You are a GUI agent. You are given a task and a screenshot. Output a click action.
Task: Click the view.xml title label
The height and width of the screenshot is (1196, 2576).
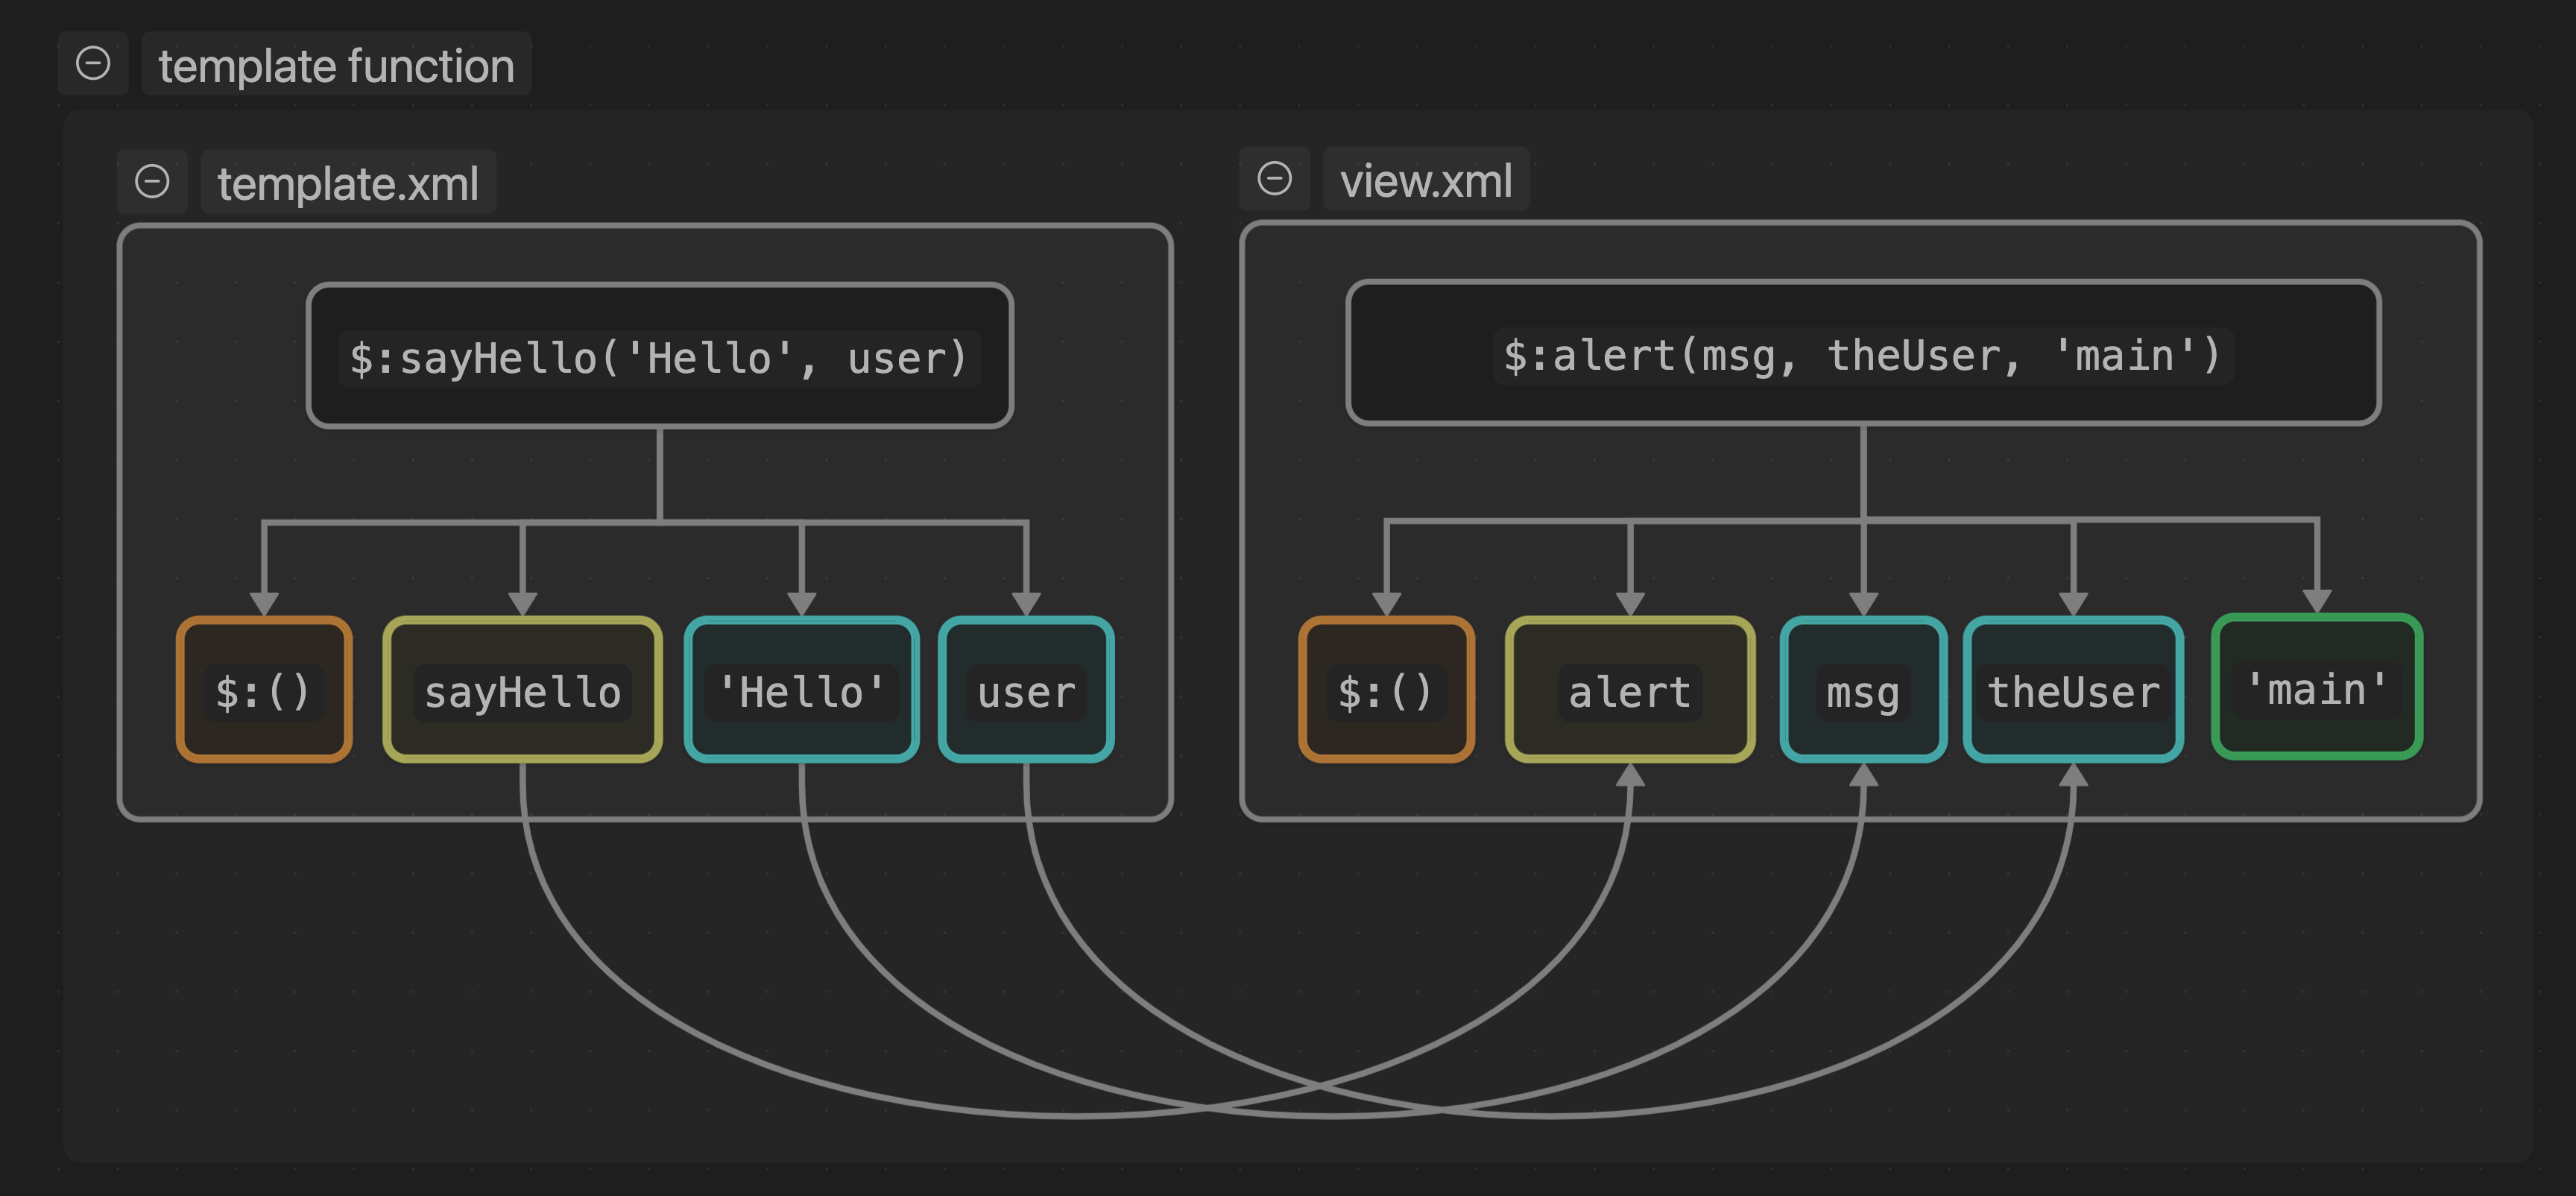pyautogui.click(x=1425, y=181)
